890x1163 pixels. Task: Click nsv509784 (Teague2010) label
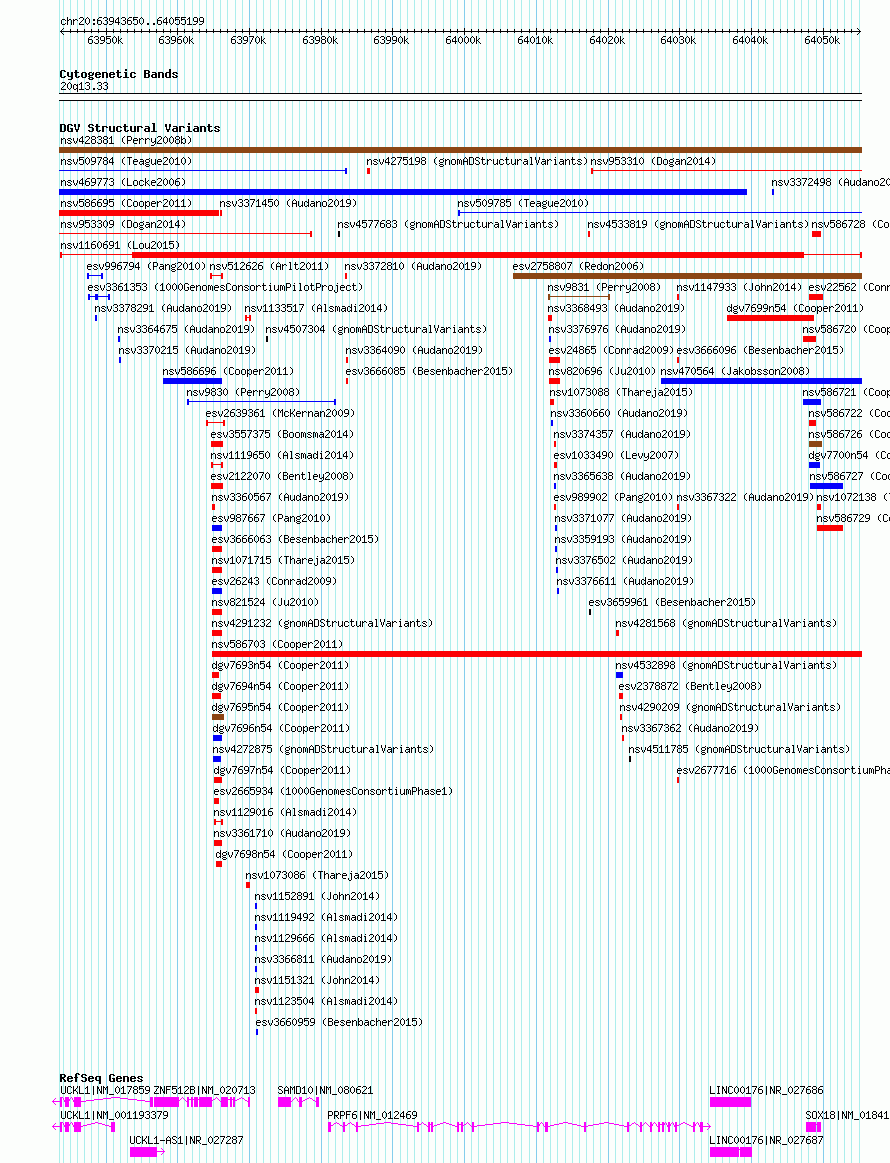tap(126, 161)
